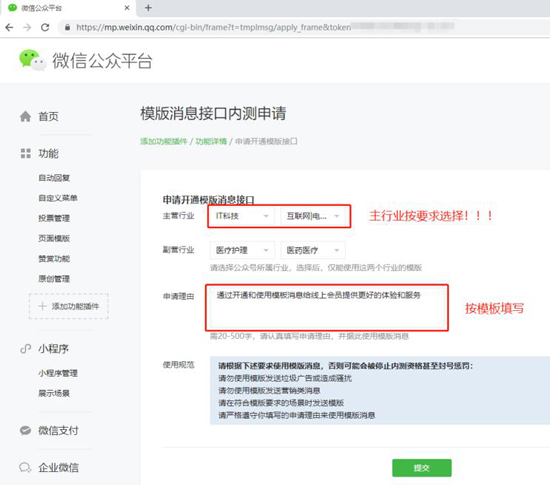The image size is (550, 485).
Task: Open the 小程序 section heading
Action: point(53,349)
